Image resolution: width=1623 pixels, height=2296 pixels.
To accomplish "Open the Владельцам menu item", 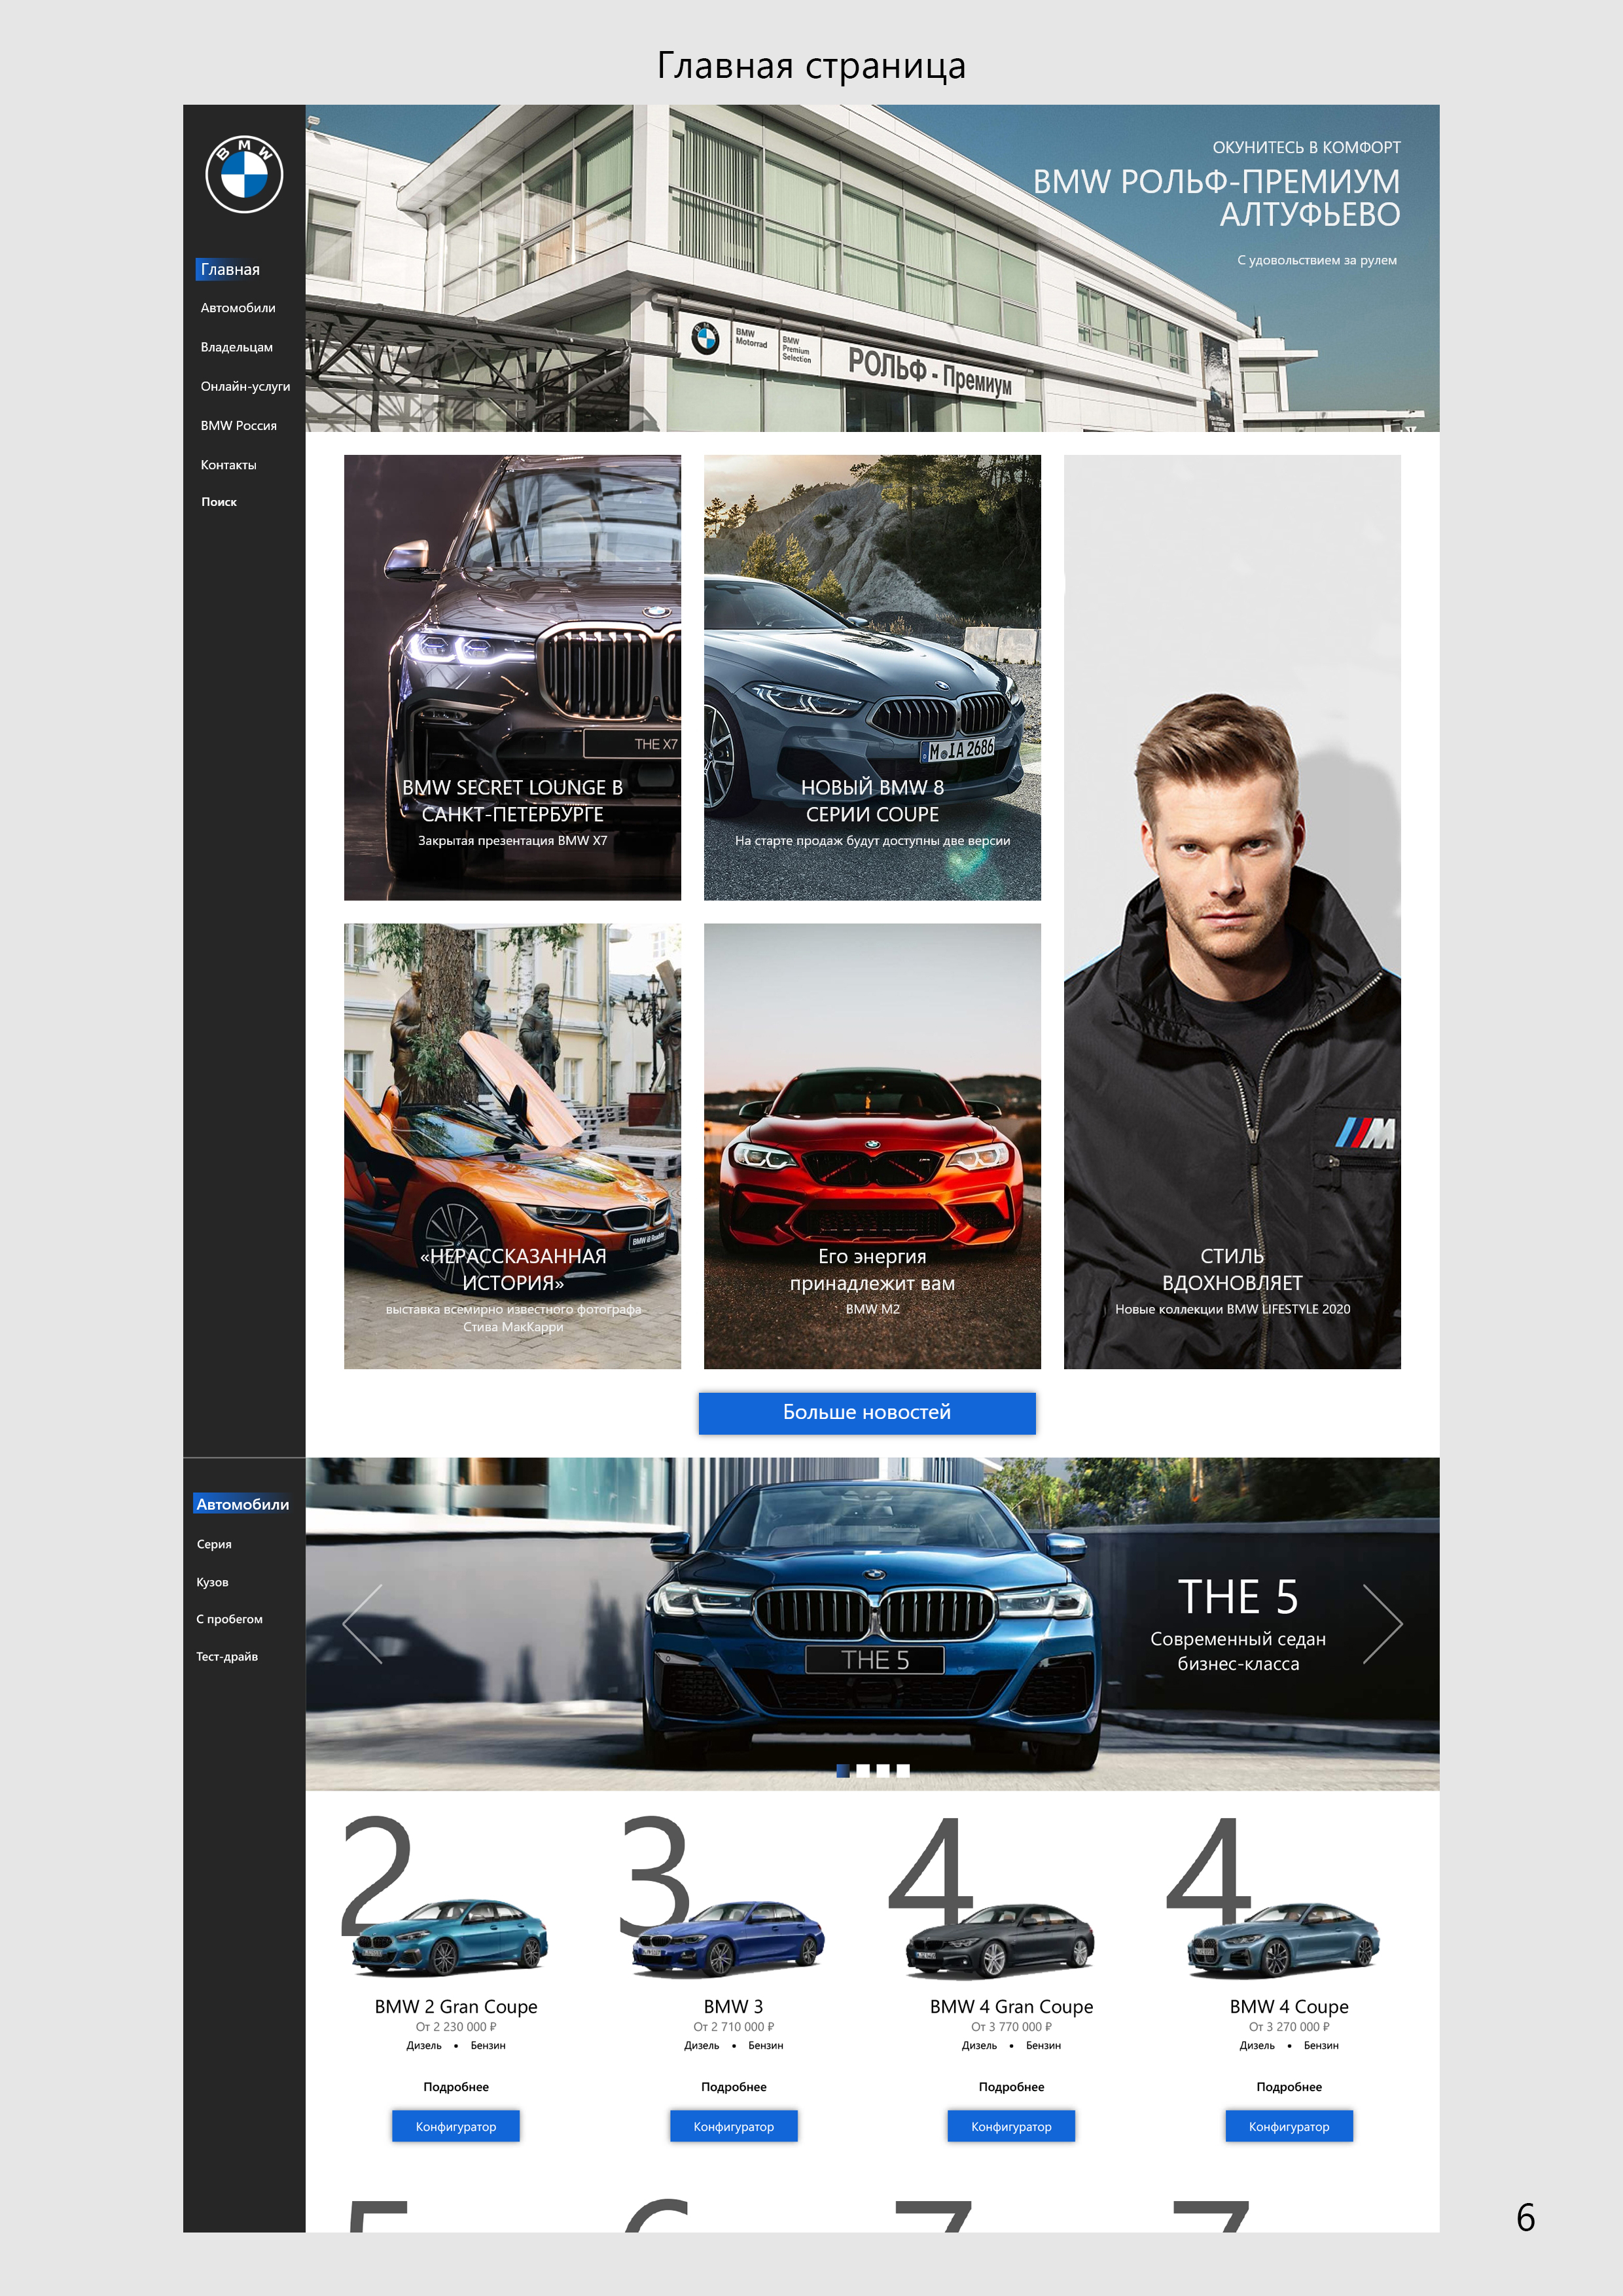I will click(x=237, y=347).
